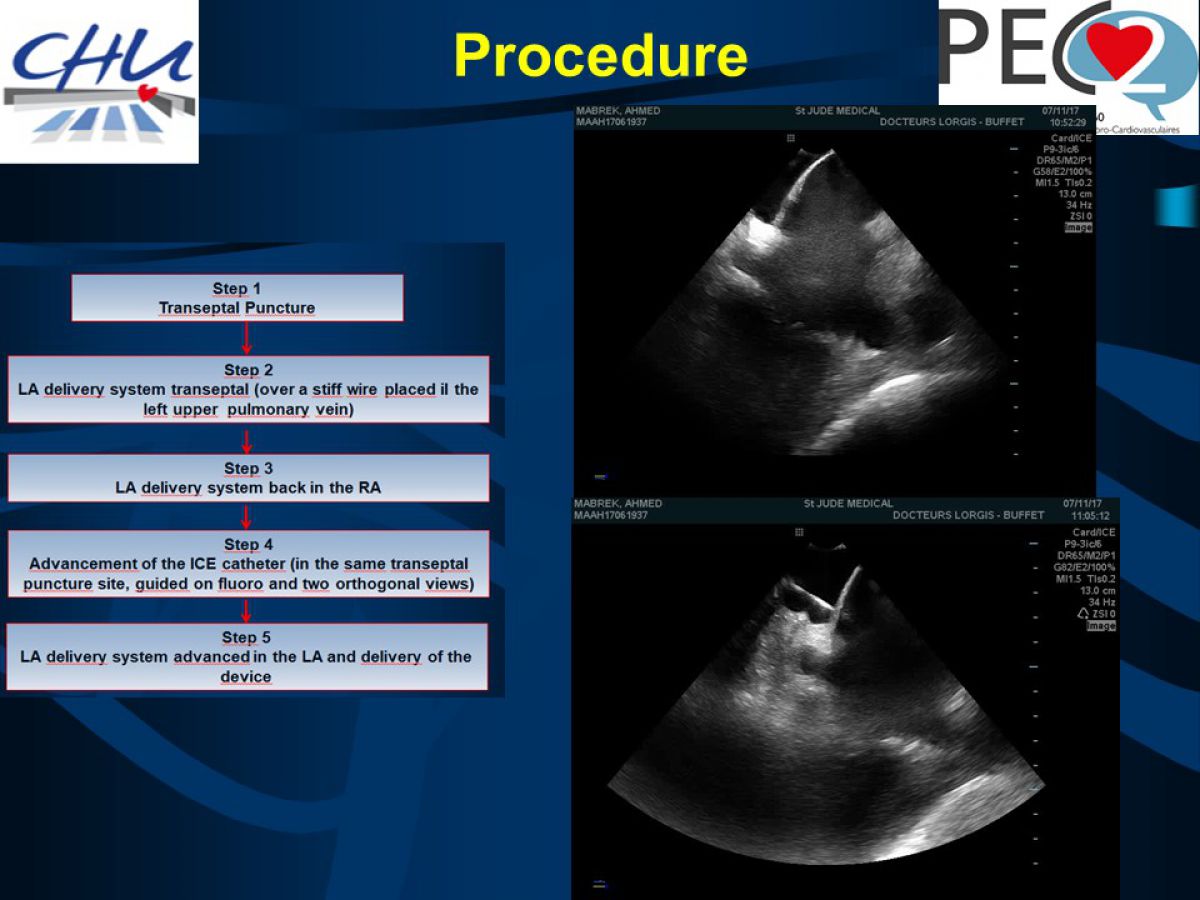Click the Step 3 delivery system back in RA box
The width and height of the screenshot is (1200, 900).
(248, 478)
